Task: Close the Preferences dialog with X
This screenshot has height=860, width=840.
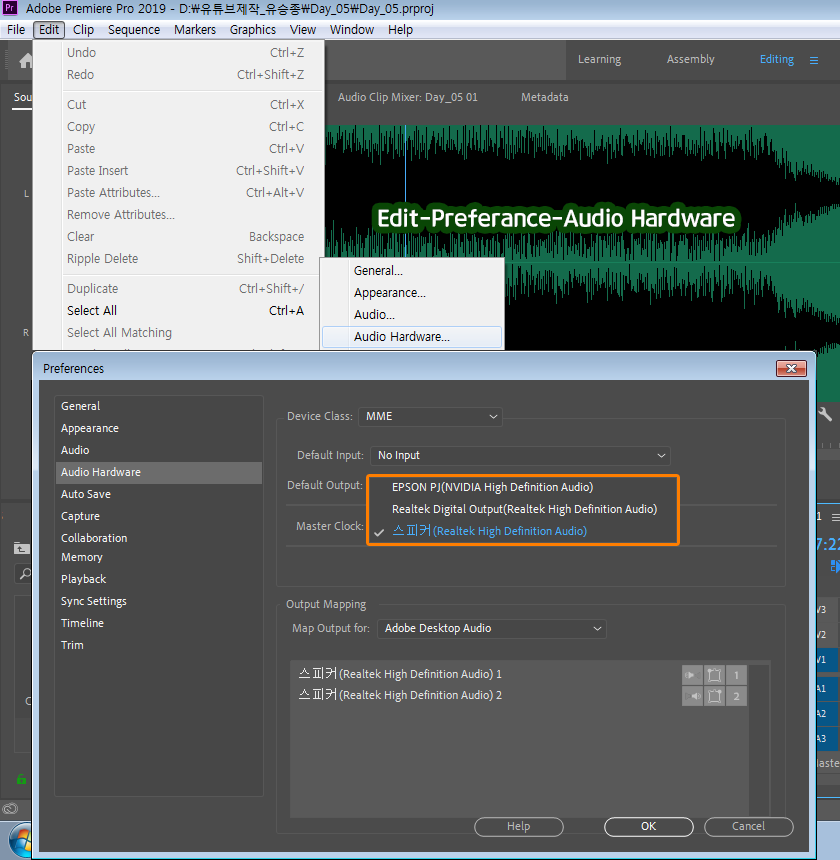Action: 791,369
